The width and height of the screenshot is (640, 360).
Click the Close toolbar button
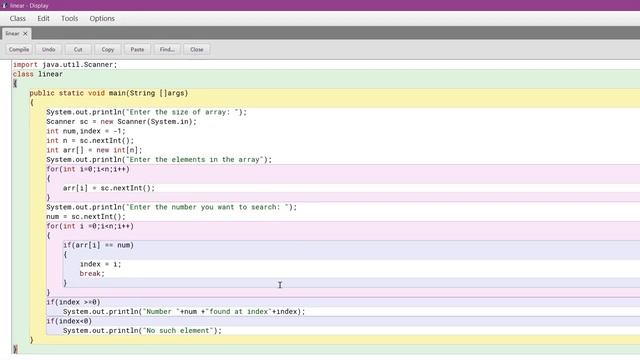pyautogui.click(x=197, y=49)
